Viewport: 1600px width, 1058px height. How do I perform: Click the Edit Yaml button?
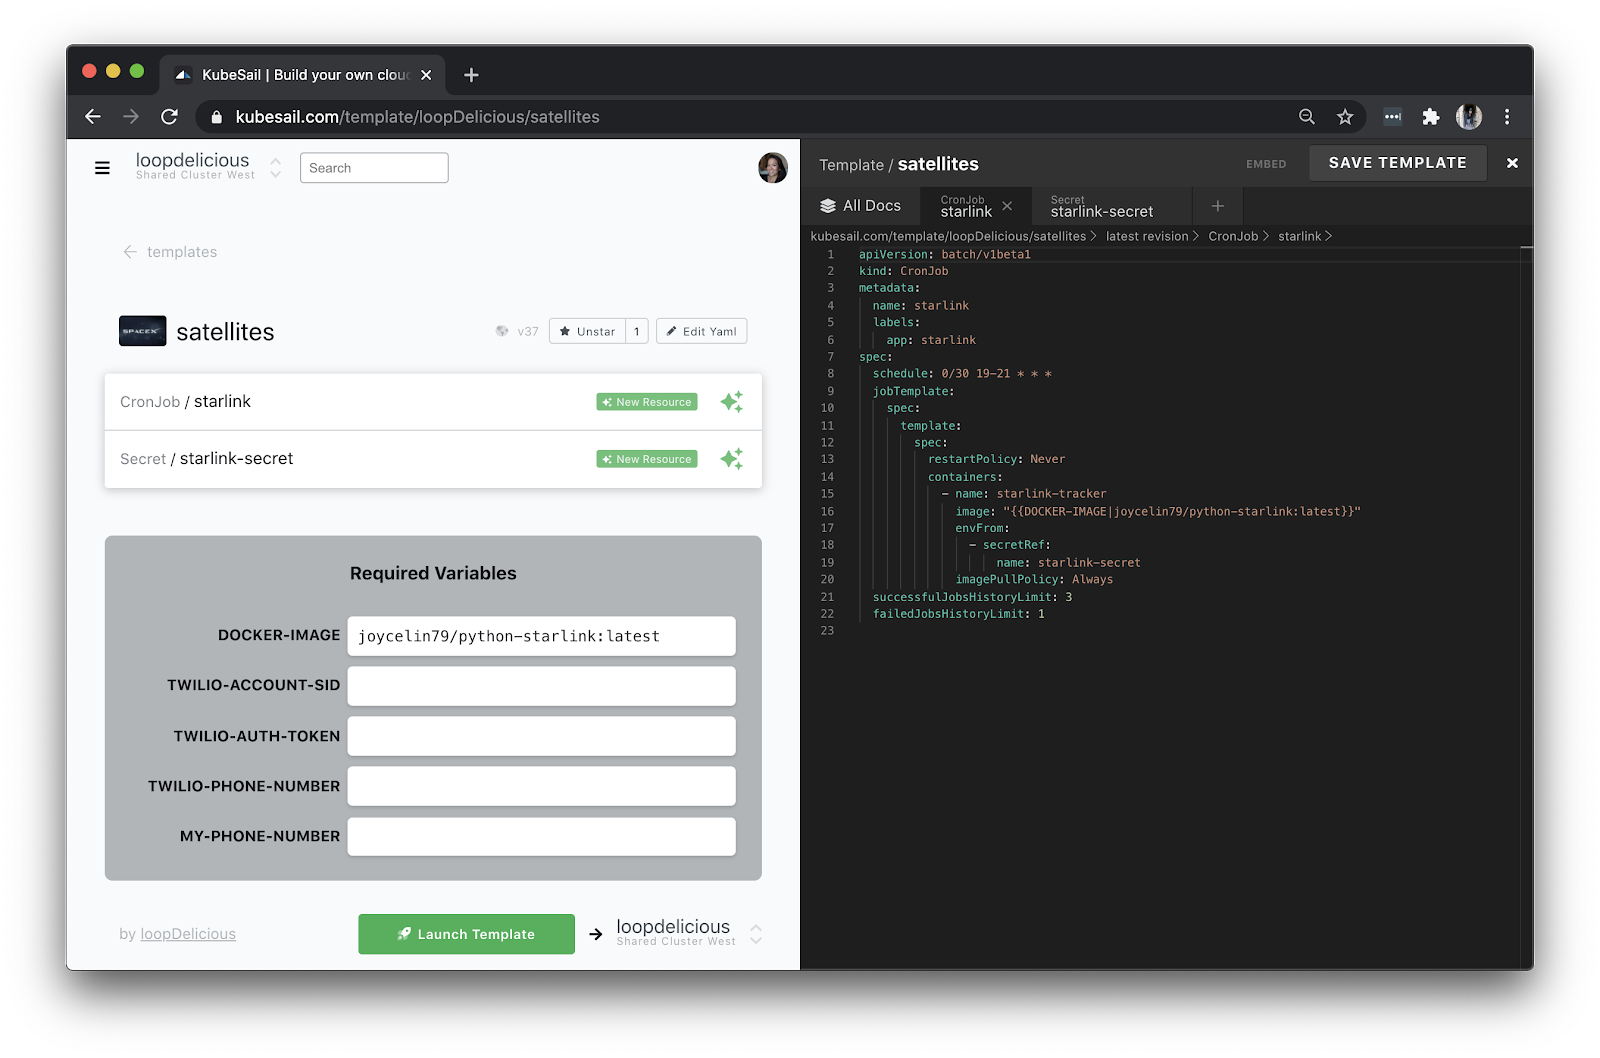pyautogui.click(x=701, y=331)
